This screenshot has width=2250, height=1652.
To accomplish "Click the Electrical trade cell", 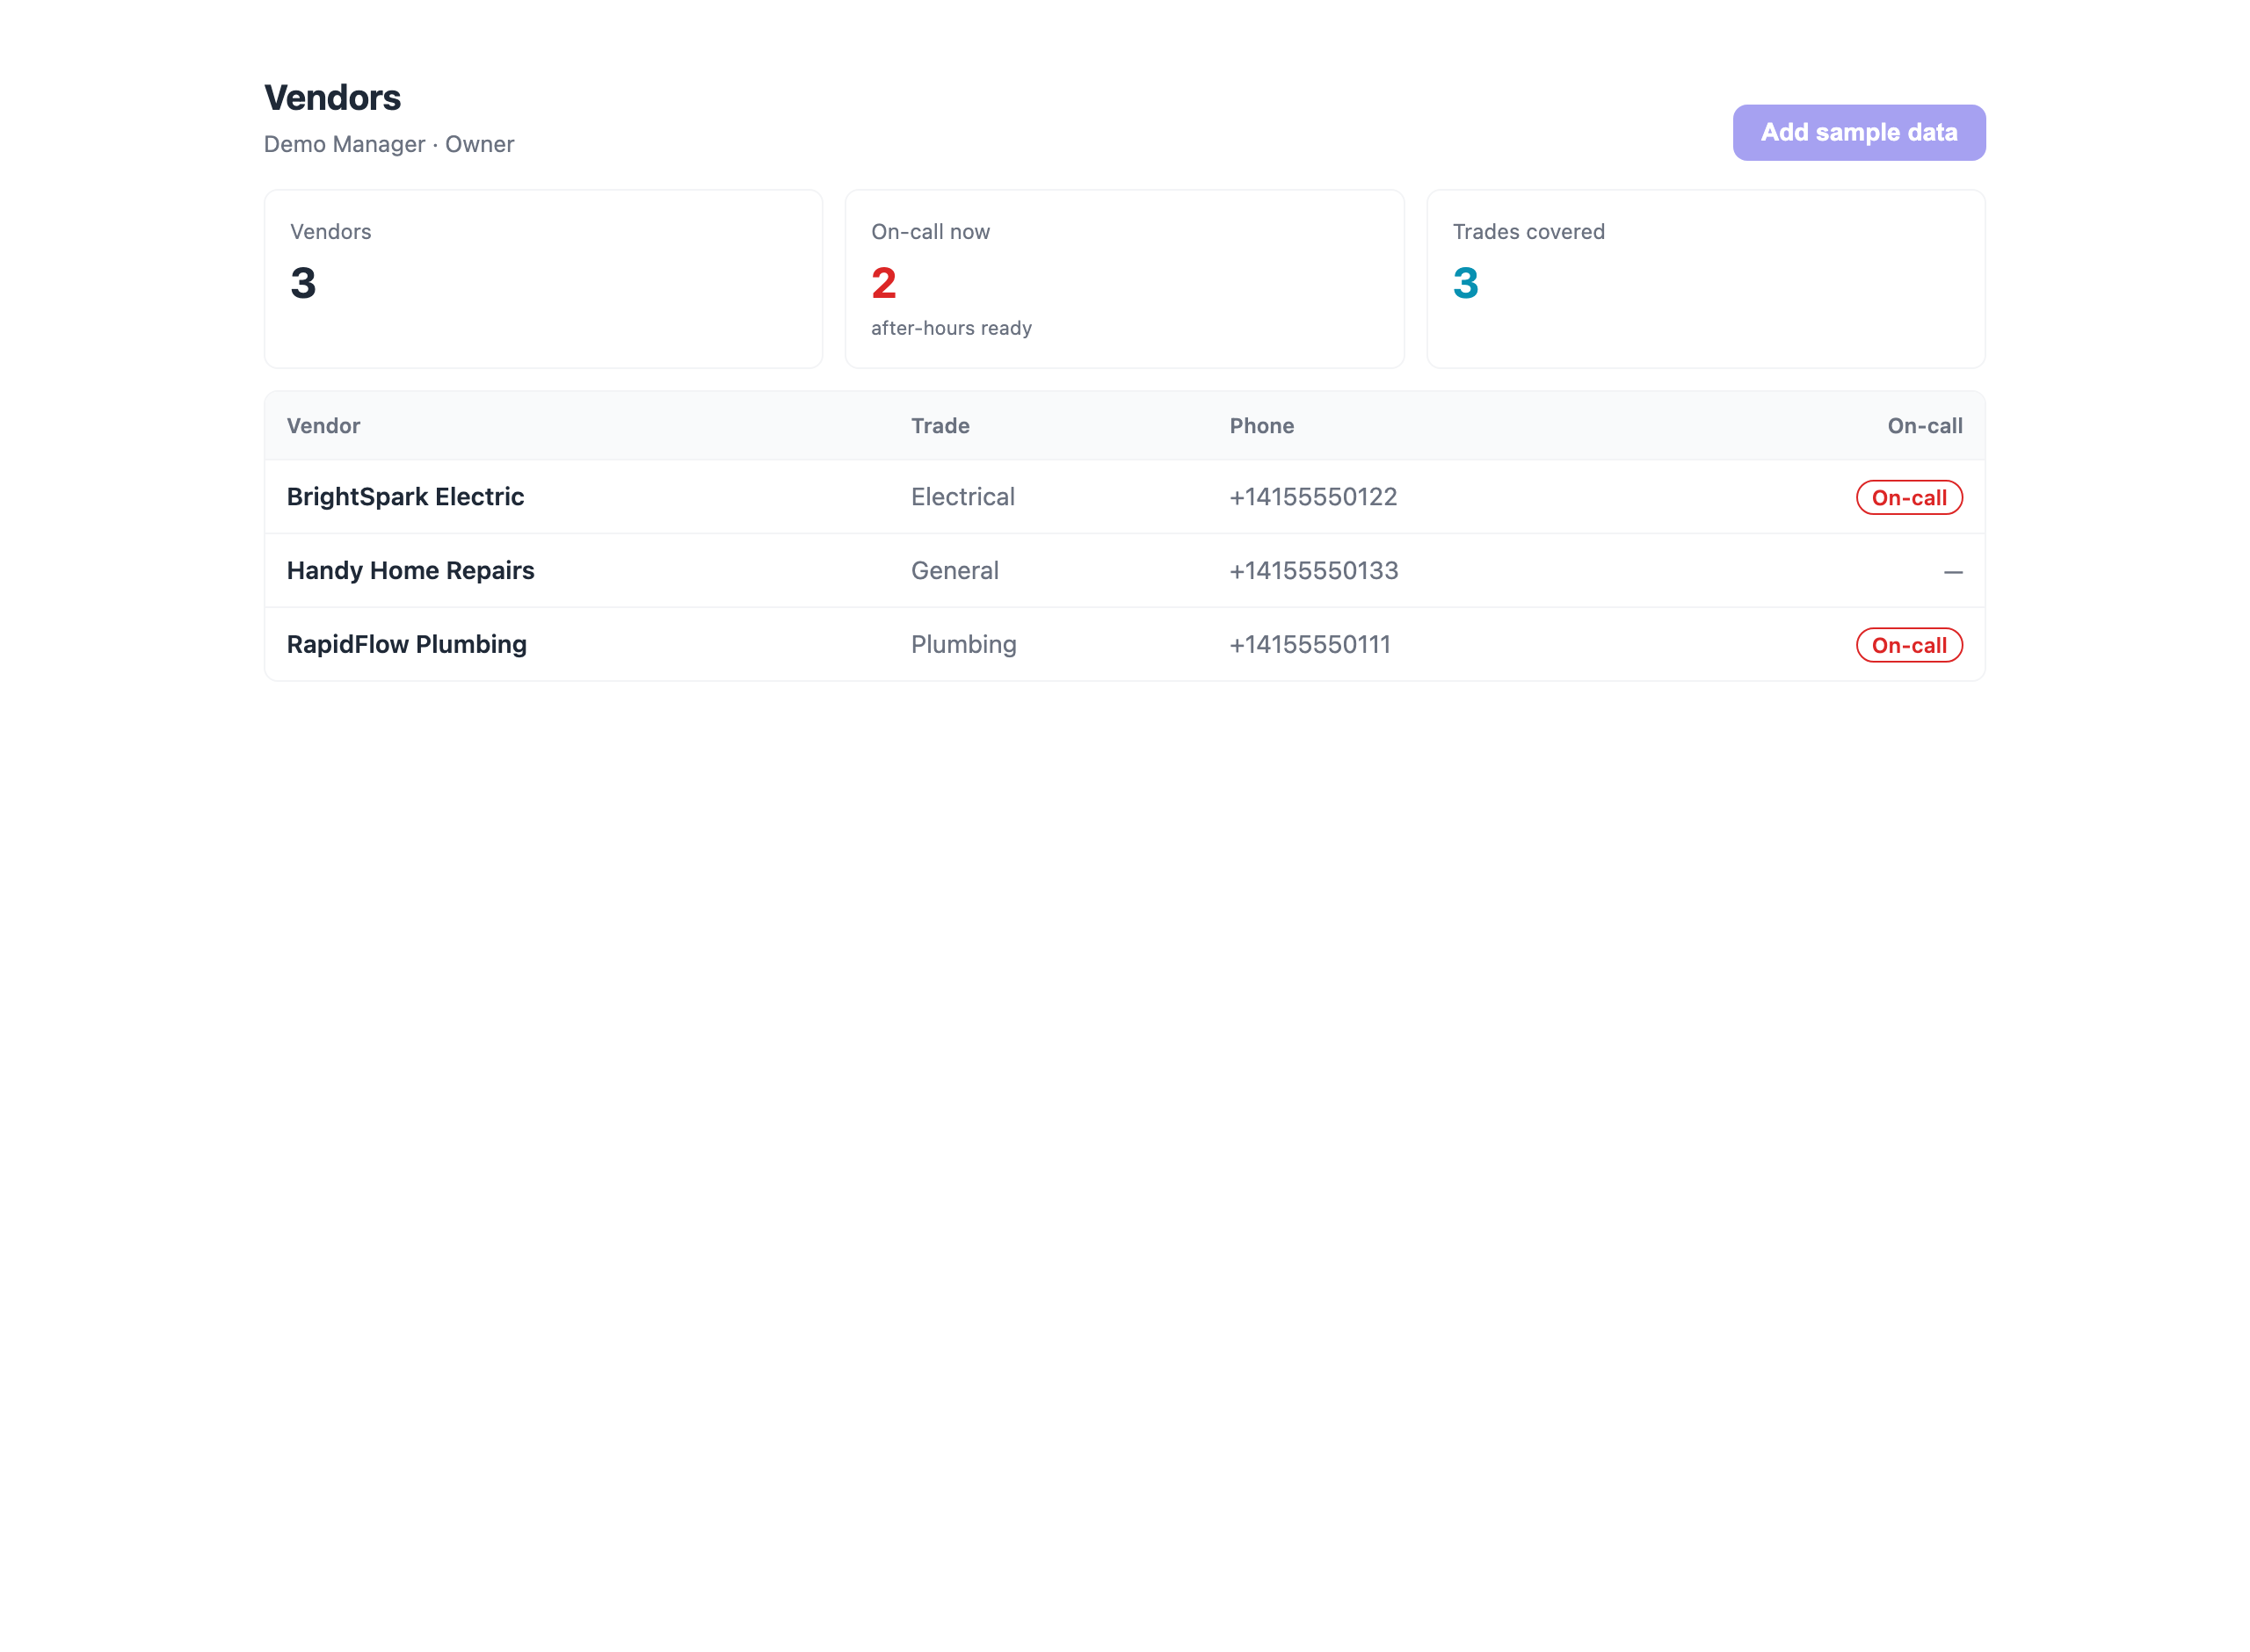I will point(962,497).
